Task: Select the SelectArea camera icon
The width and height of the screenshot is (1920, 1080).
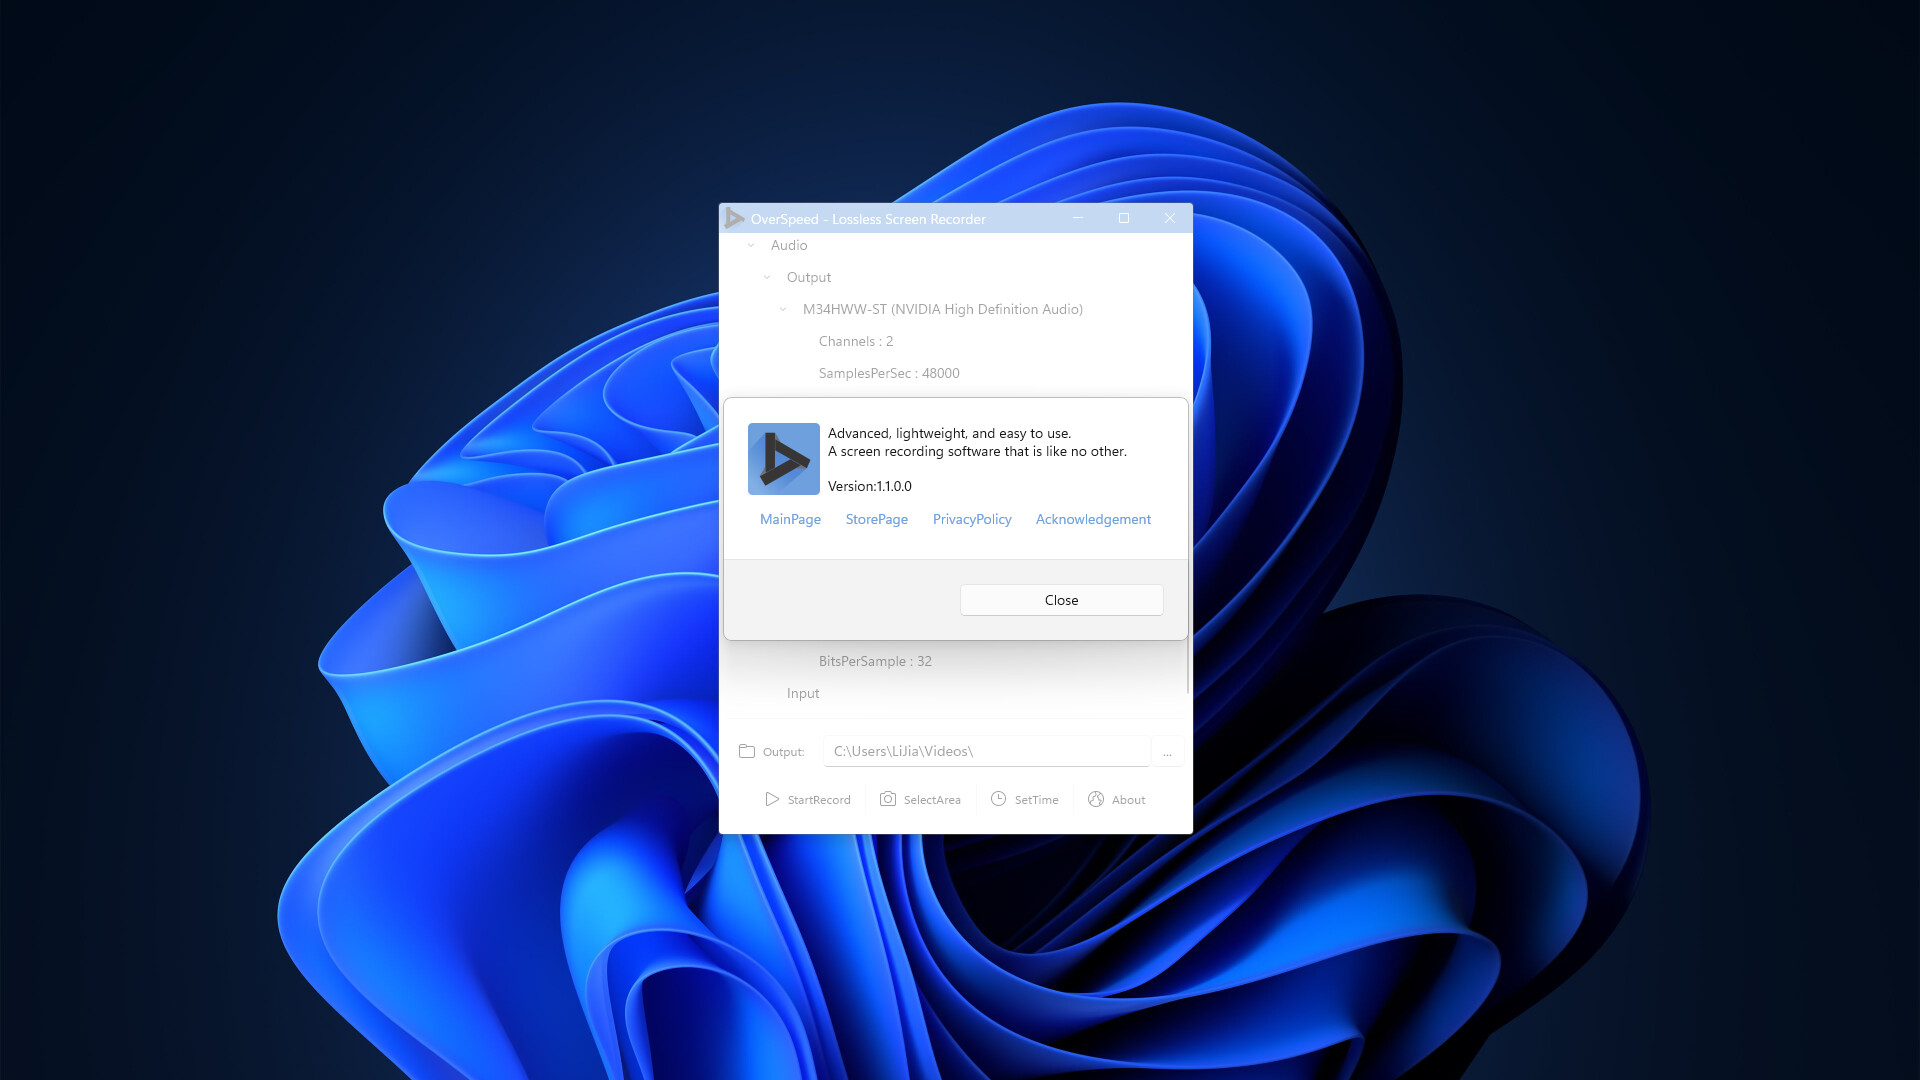Action: (888, 799)
